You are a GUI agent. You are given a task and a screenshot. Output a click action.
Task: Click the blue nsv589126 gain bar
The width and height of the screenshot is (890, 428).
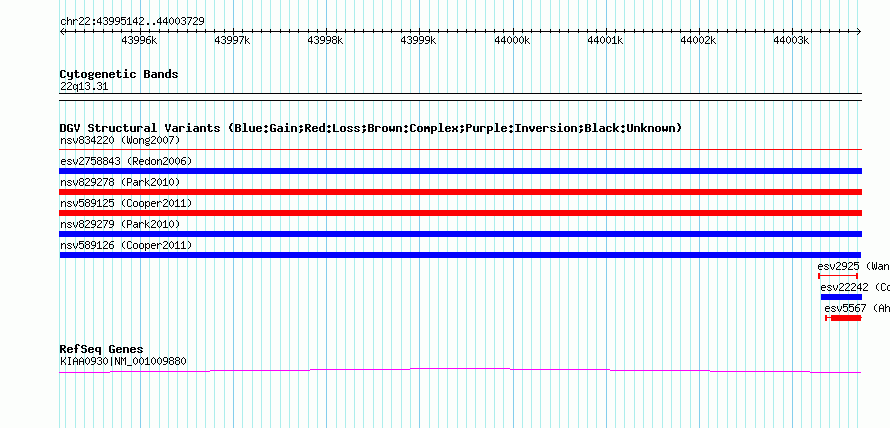coord(461,255)
